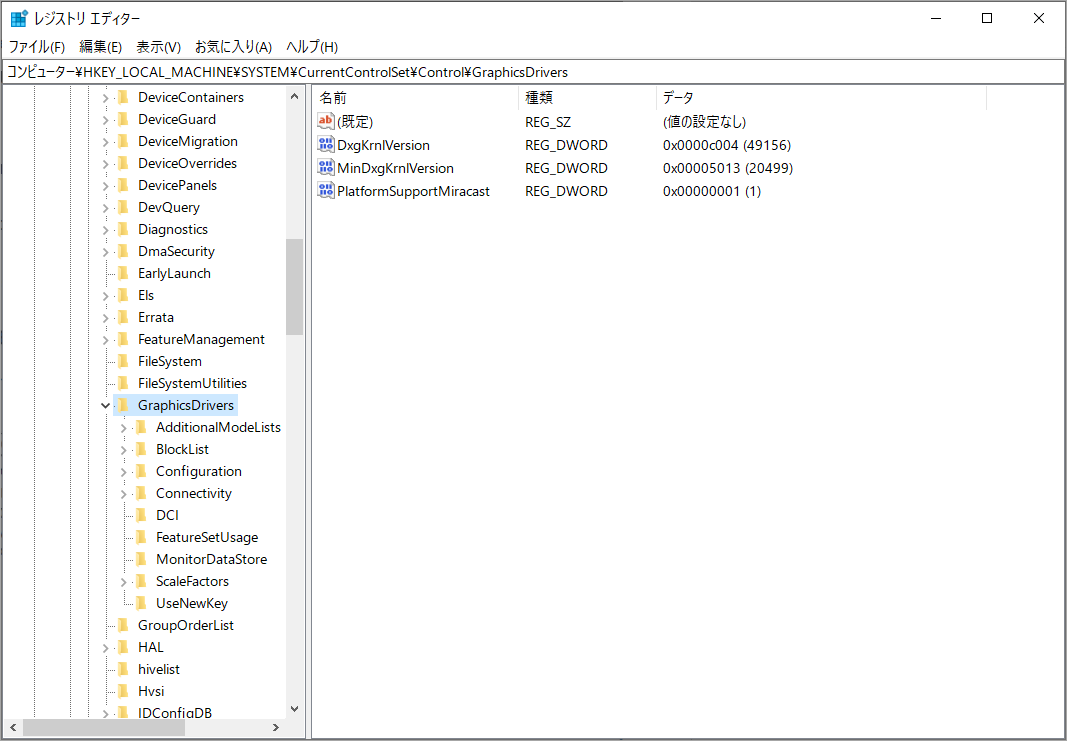
Task: Click the folder icon of MonitorDataStore key
Action: [x=141, y=559]
